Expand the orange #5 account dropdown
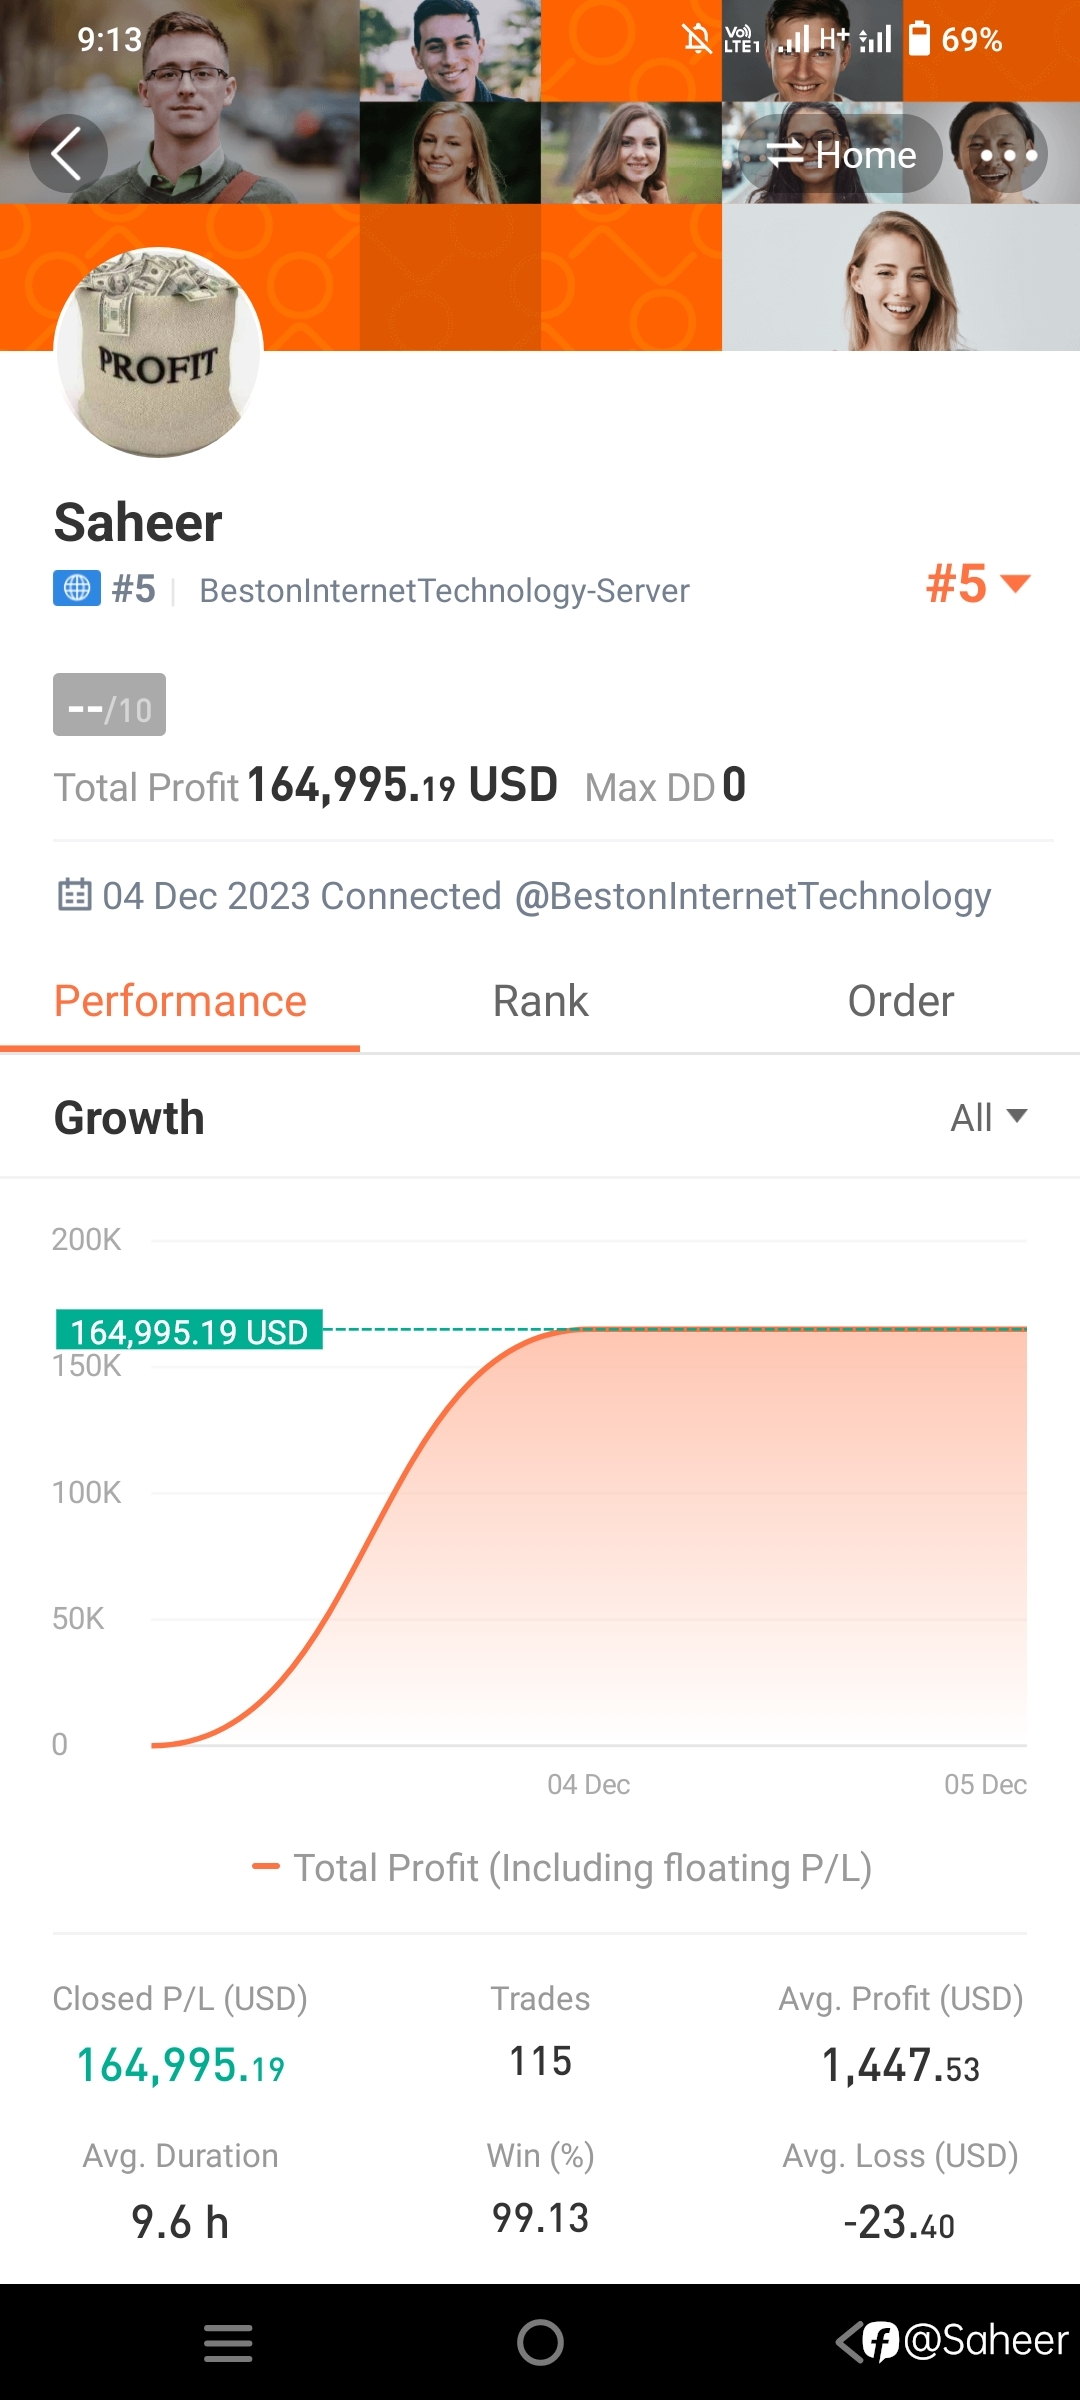Image resolution: width=1080 pixels, height=2400 pixels. pos(978,584)
